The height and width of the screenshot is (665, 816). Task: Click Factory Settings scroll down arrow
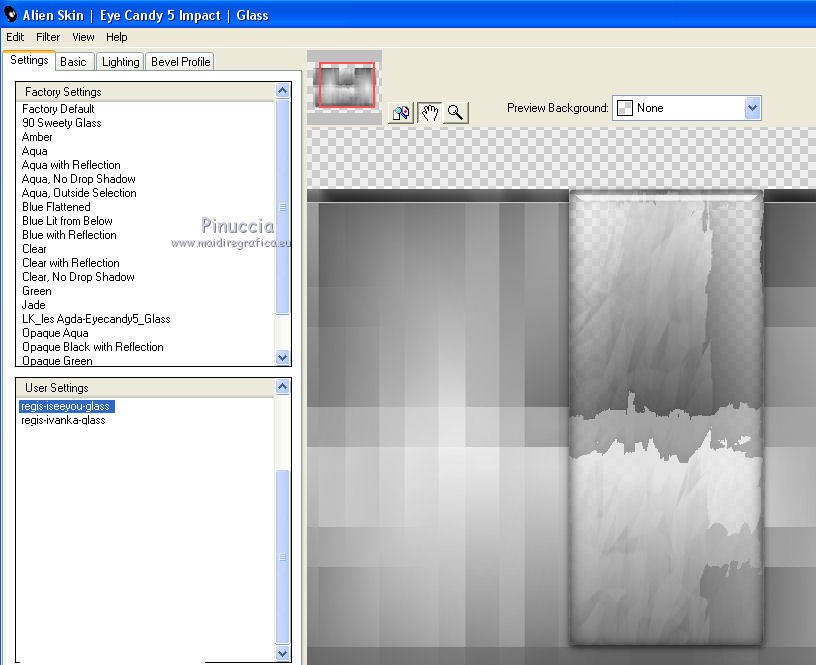[x=283, y=357]
